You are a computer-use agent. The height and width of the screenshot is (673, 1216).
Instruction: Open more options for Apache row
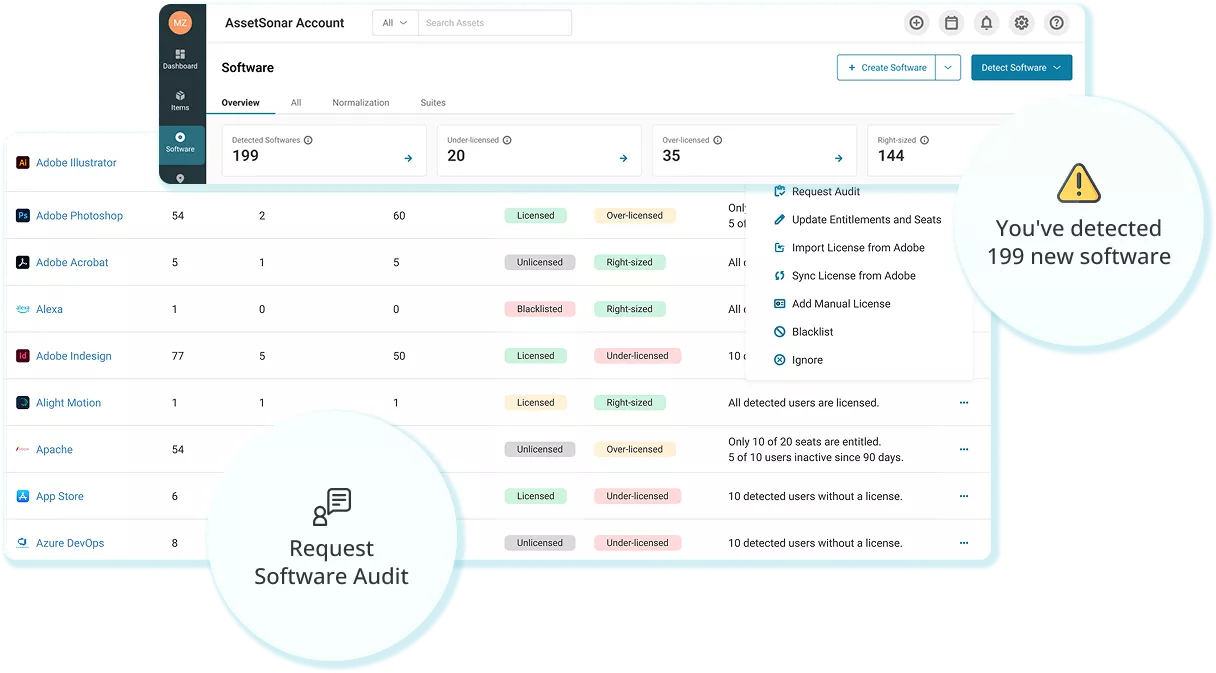pyautogui.click(x=964, y=449)
